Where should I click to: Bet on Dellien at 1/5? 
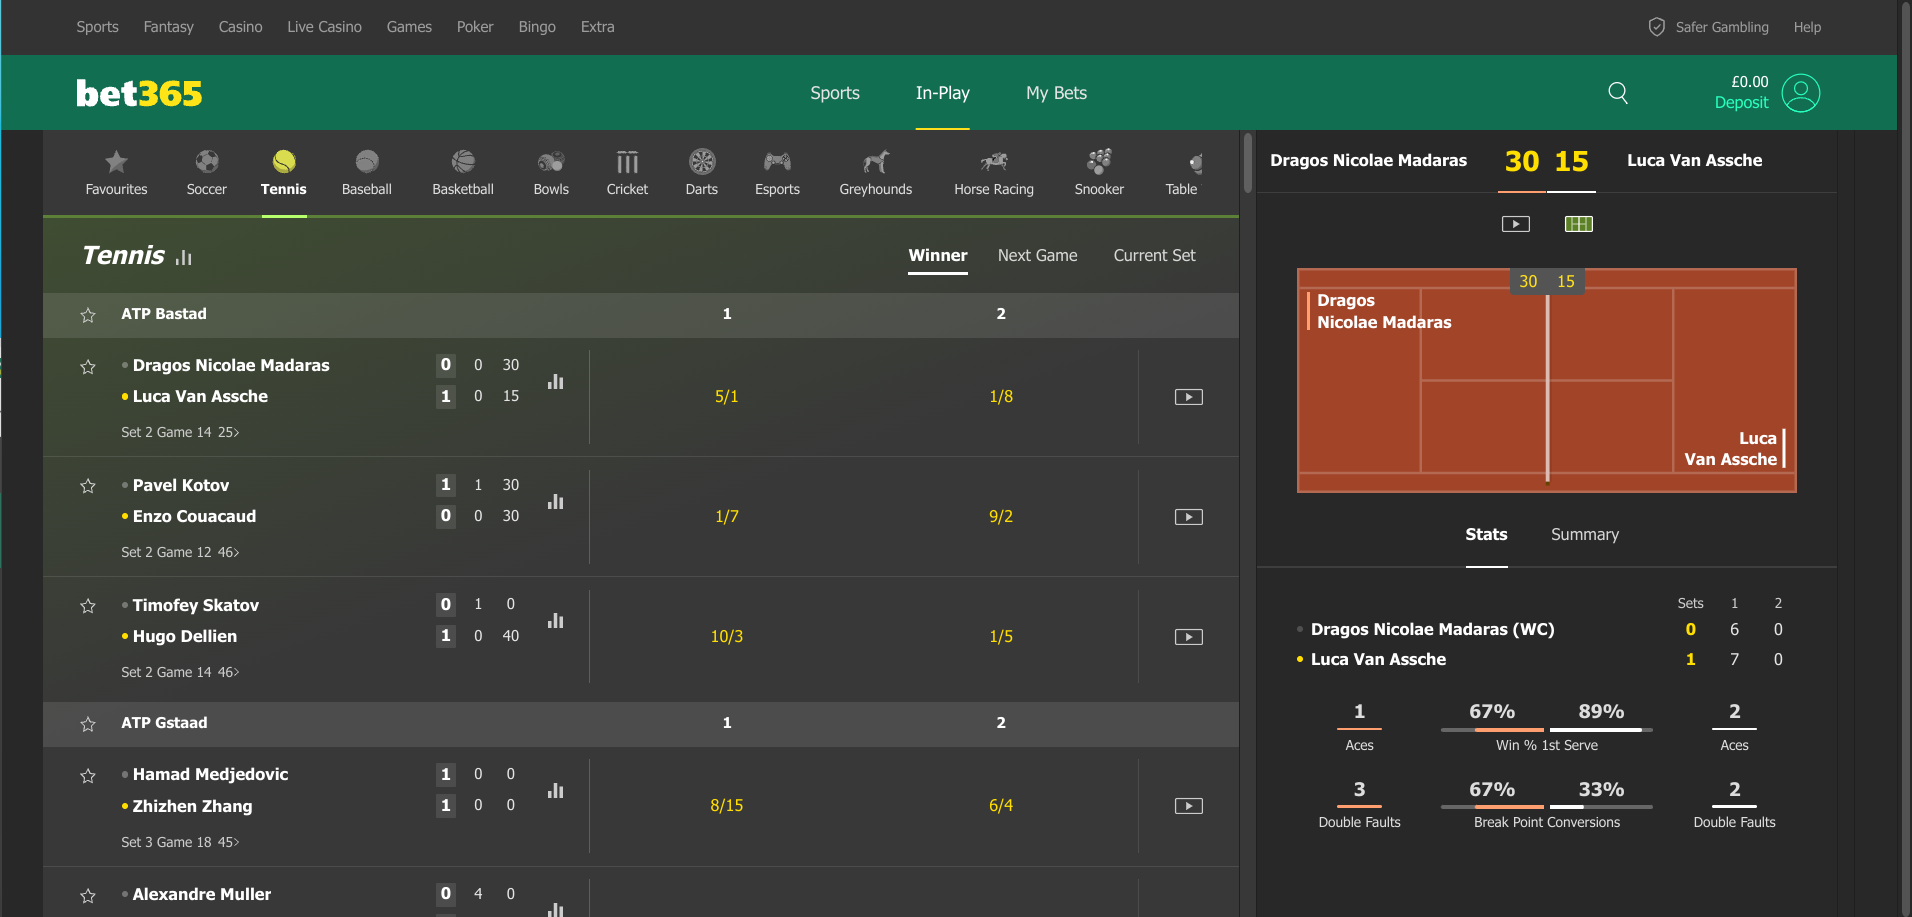click(1001, 637)
